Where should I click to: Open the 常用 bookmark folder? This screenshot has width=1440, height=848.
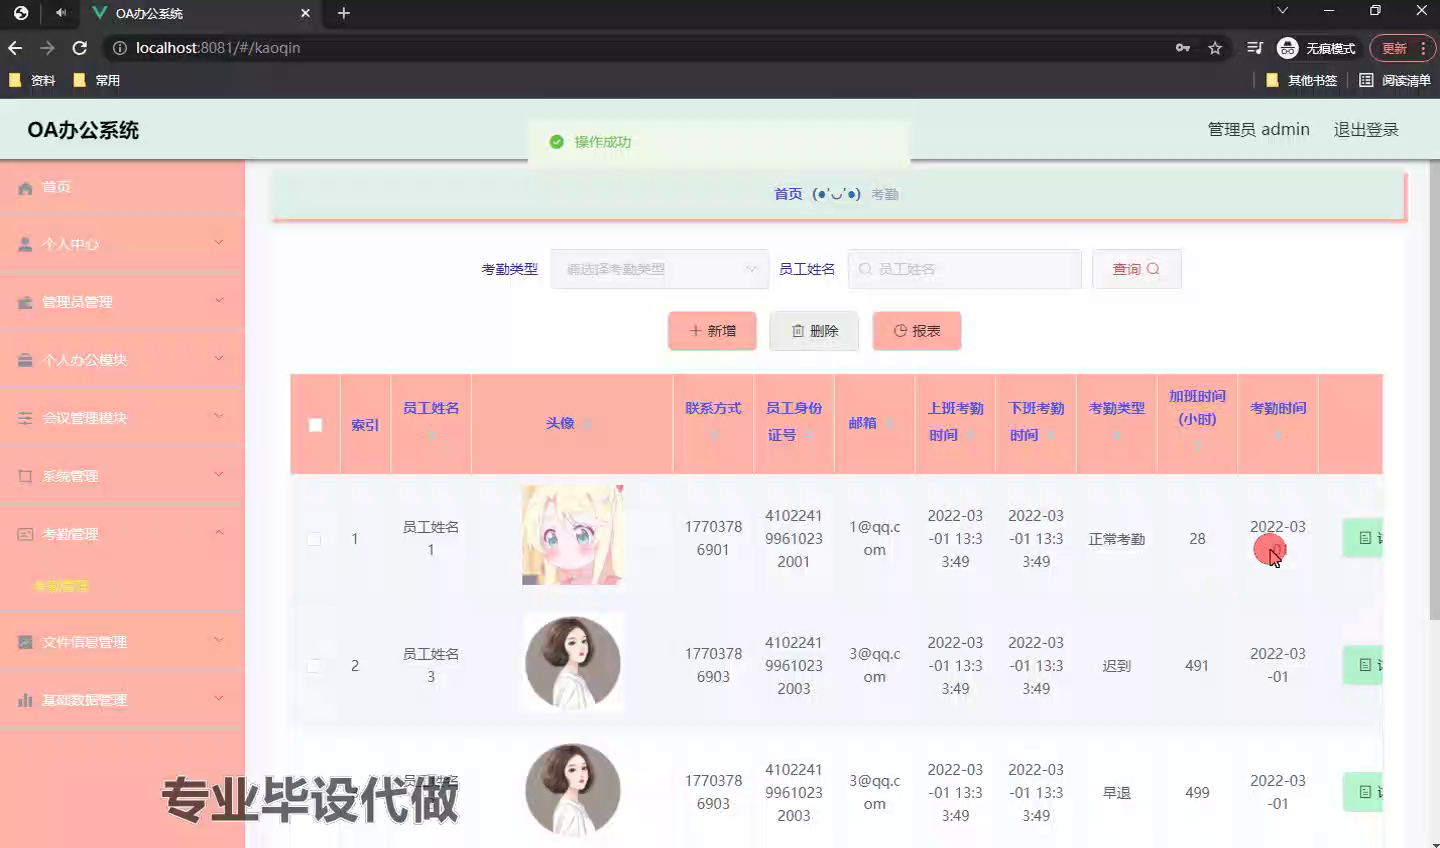pos(97,80)
